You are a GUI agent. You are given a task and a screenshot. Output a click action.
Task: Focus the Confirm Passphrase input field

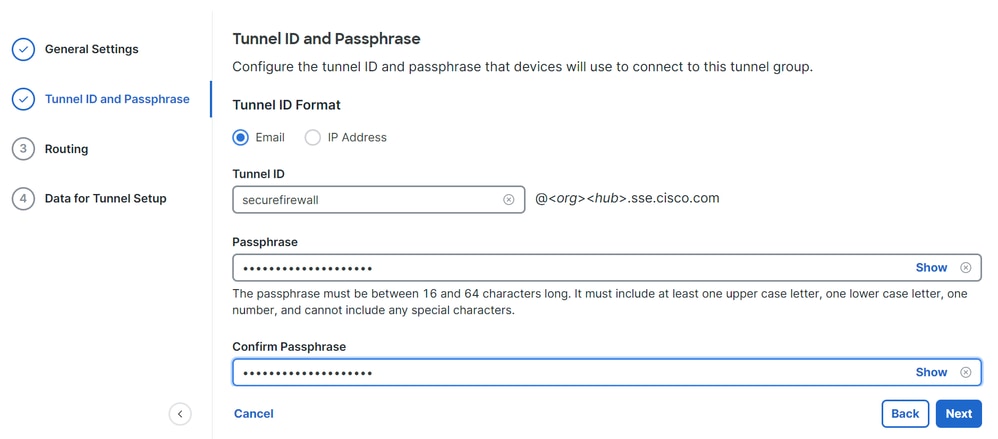(x=607, y=372)
